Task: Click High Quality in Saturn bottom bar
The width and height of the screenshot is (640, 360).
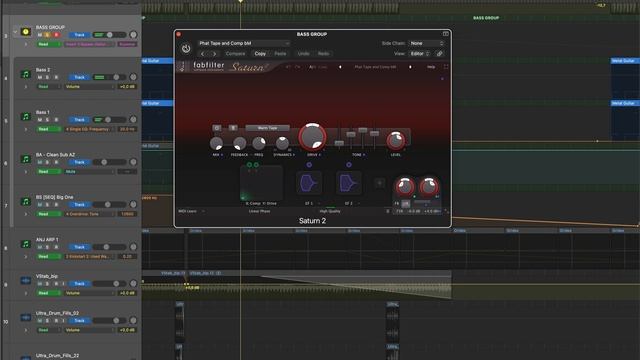Action: 330,211
